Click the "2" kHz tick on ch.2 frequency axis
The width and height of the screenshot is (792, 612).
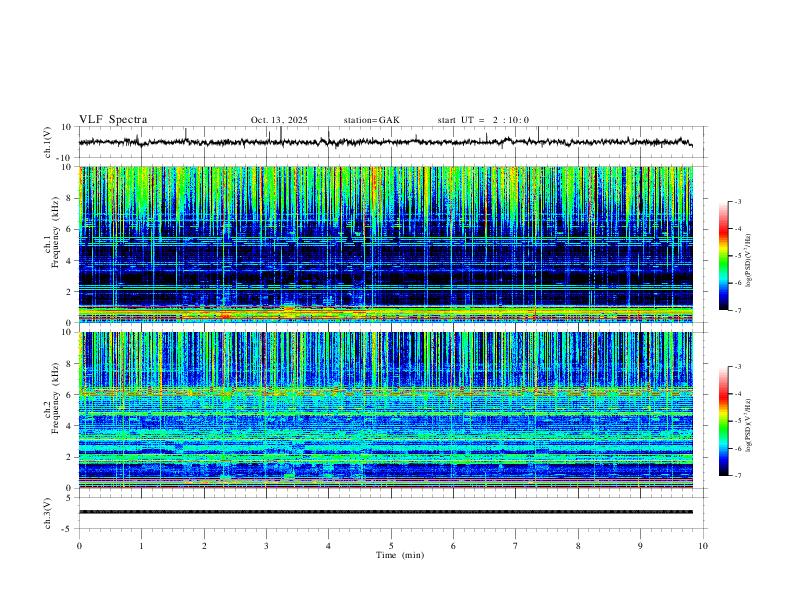(x=70, y=457)
